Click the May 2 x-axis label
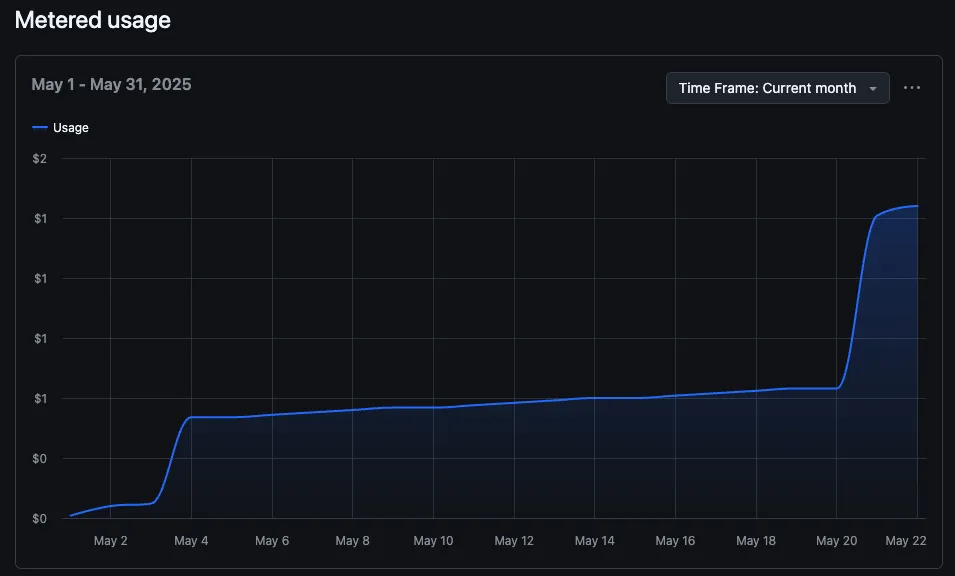This screenshot has height=576, width=955. [110, 541]
